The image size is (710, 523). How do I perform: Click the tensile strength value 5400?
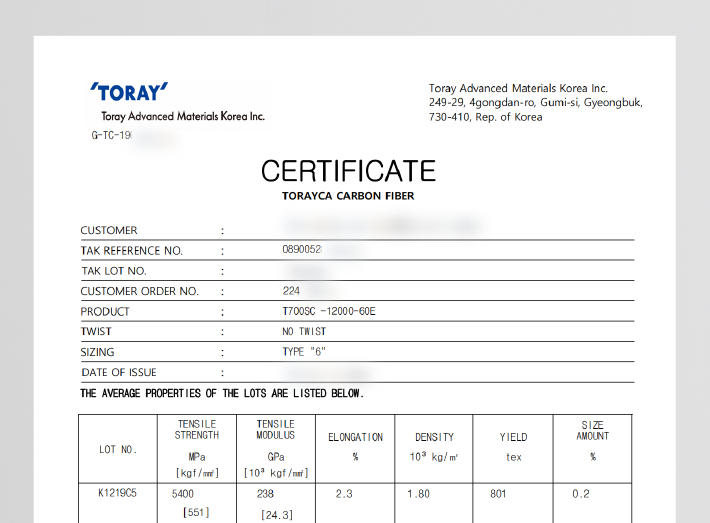[x=183, y=494]
